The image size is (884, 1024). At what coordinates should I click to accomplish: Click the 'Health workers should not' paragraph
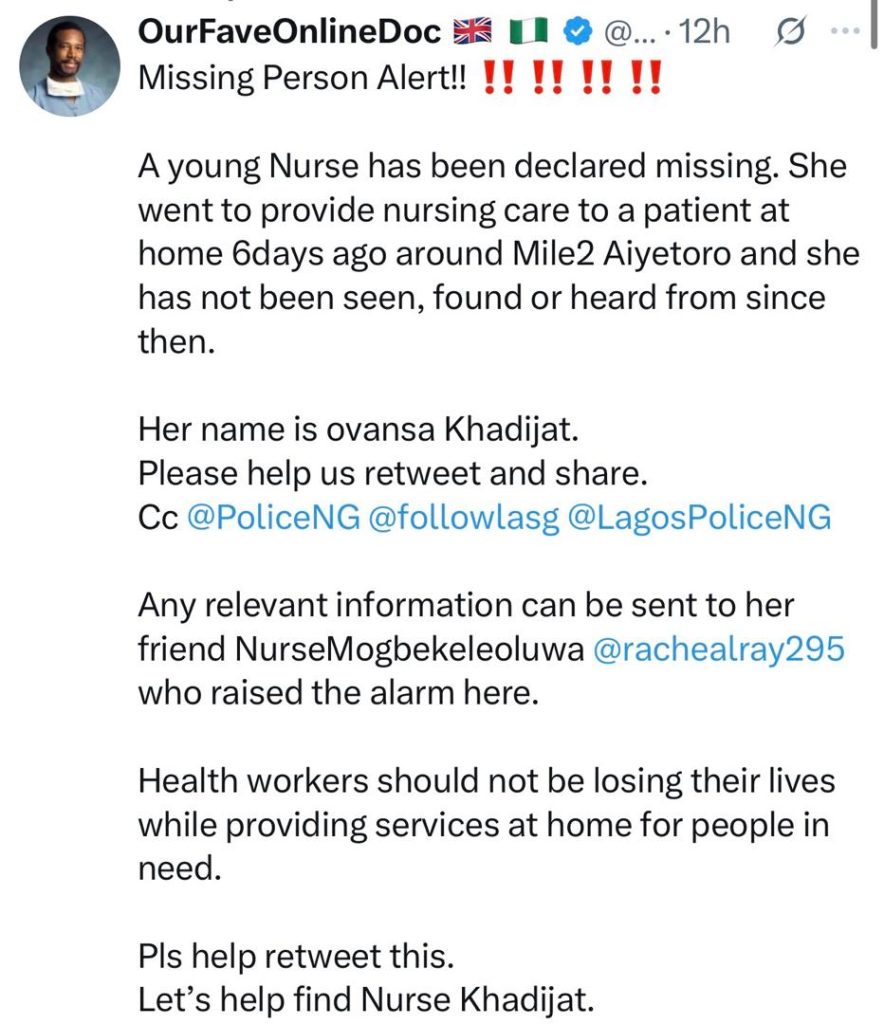coord(486,824)
